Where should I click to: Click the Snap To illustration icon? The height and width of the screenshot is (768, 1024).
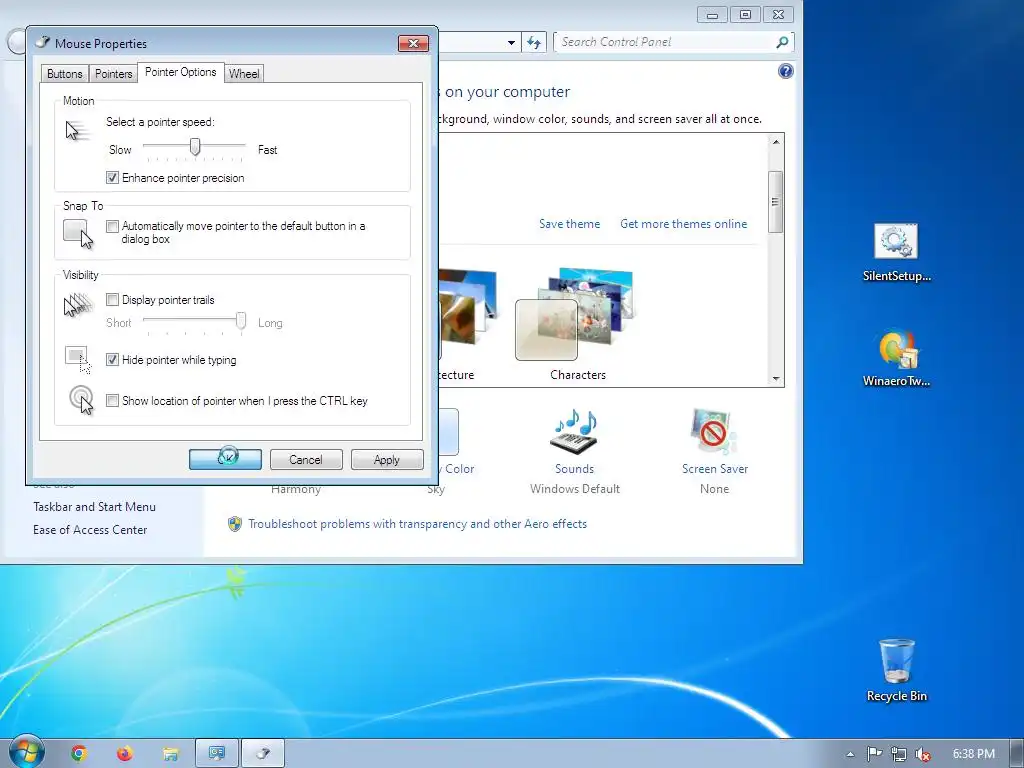click(78, 234)
